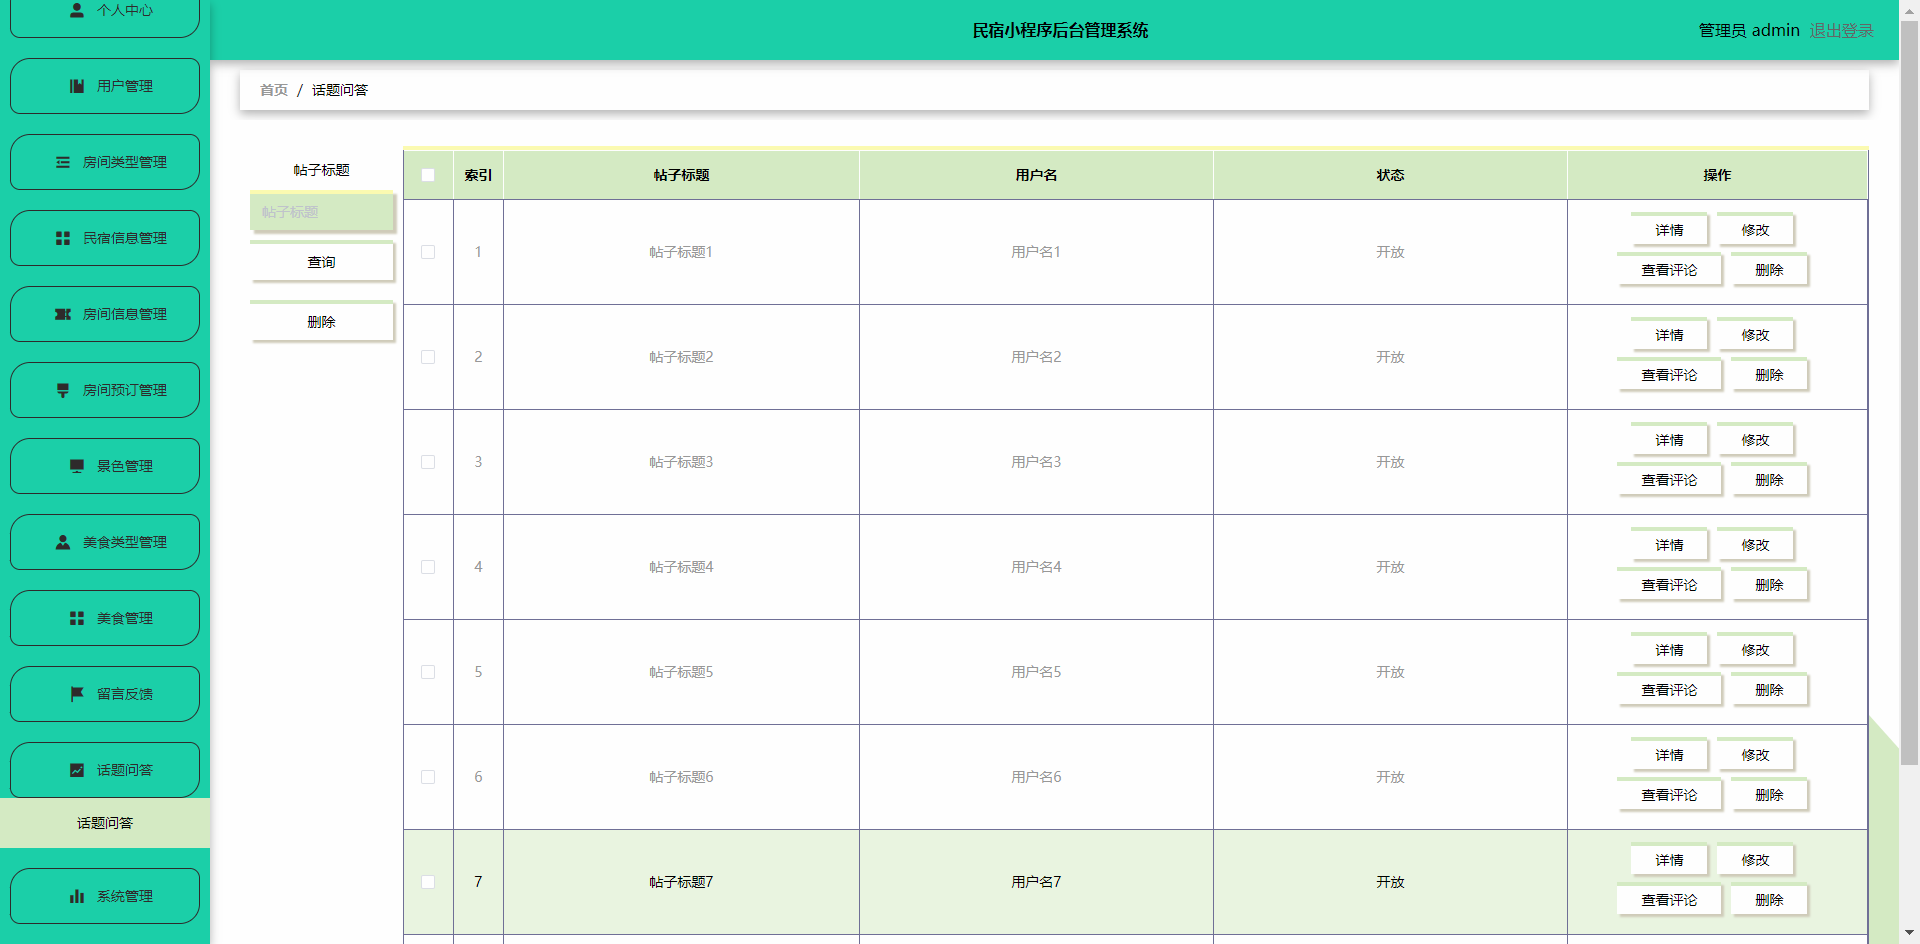Screen dimensions: 1920x944
Task: Check the checkbox for row 帖子标题1
Action: [x=428, y=252]
